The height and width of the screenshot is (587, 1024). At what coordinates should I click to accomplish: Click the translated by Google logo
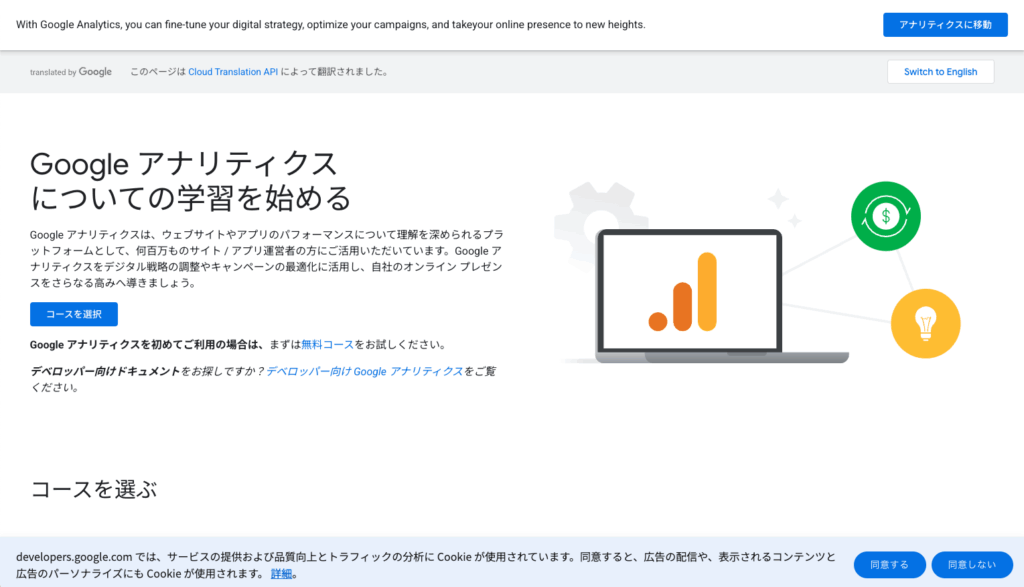tap(71, 72)
